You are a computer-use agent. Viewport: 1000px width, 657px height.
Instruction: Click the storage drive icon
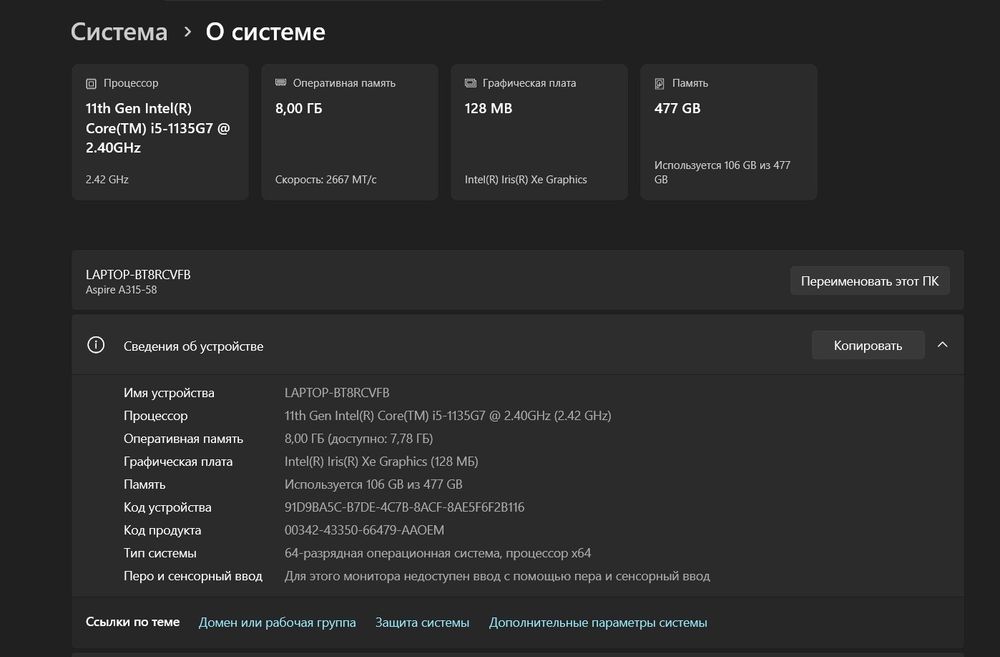coord(659,84)
